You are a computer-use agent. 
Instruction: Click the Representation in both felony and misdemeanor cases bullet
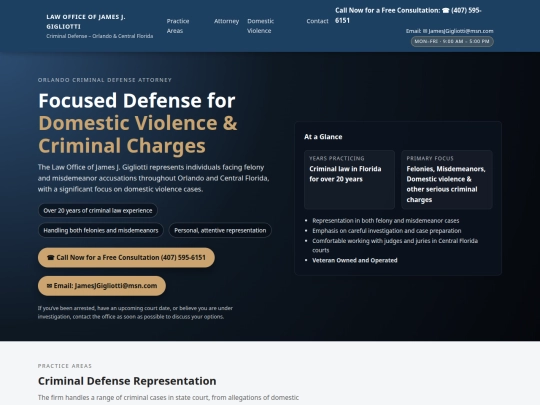tap(386, 220)
